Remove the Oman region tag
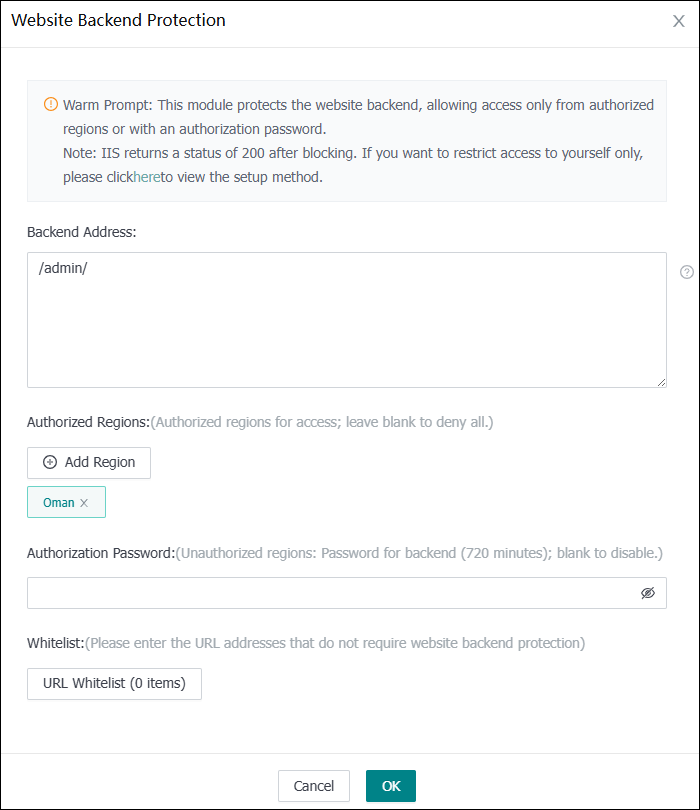 pos(84,503)
